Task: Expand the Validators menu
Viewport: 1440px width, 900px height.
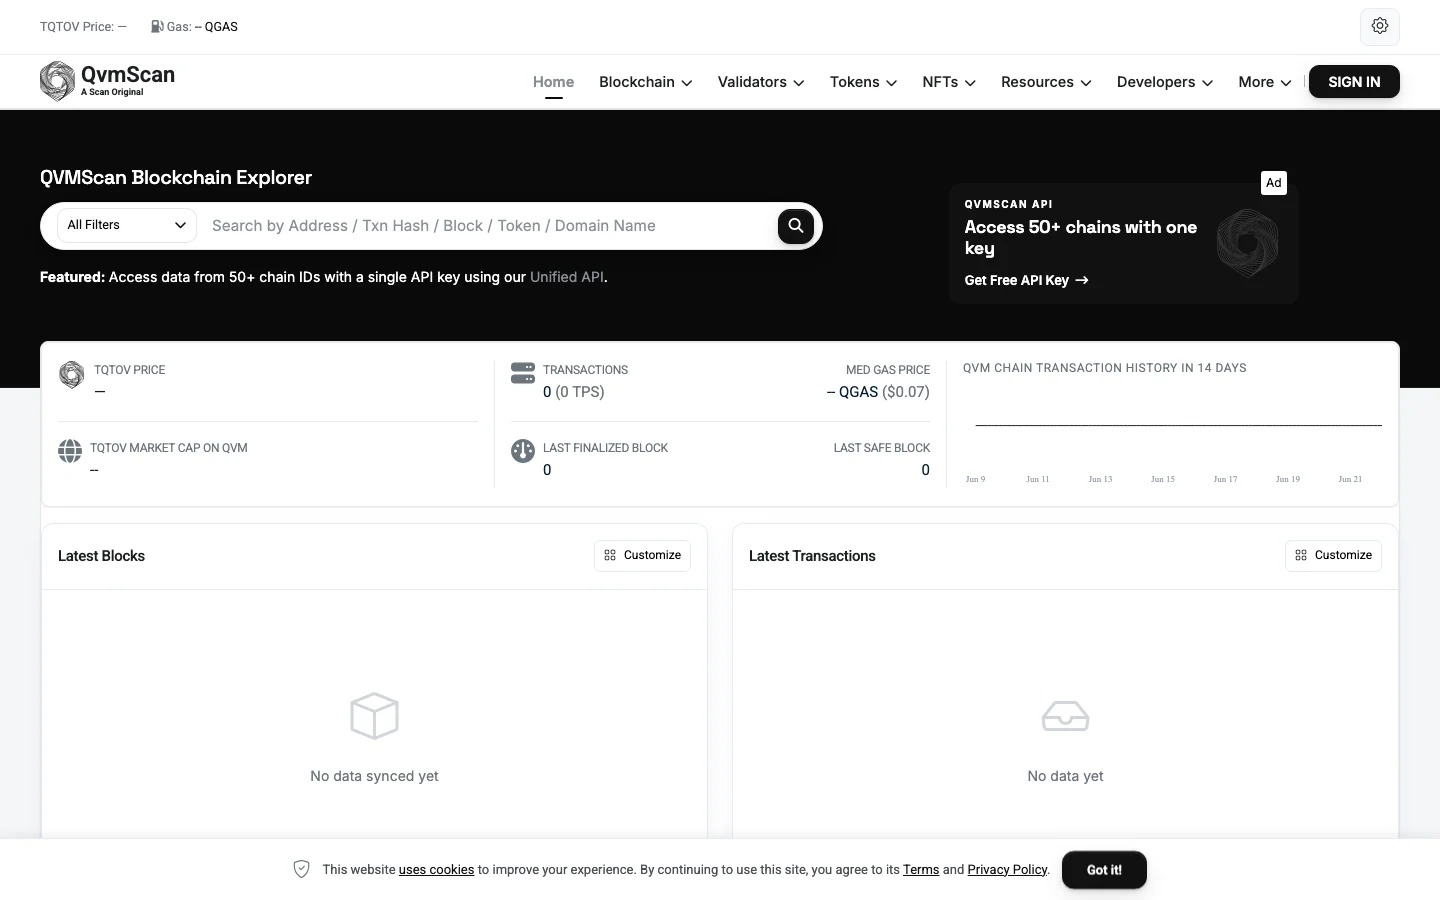Action: click(760, 82)
